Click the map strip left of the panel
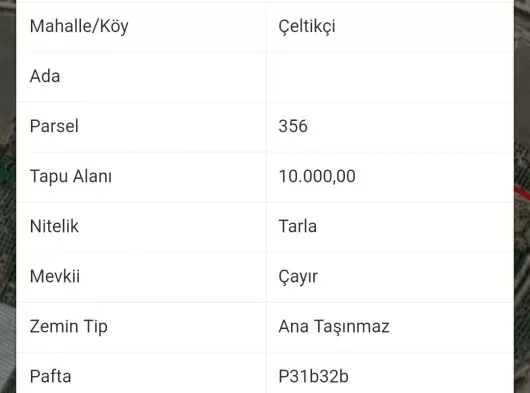This screenshot has width=530, height=393. coord(8,196)
